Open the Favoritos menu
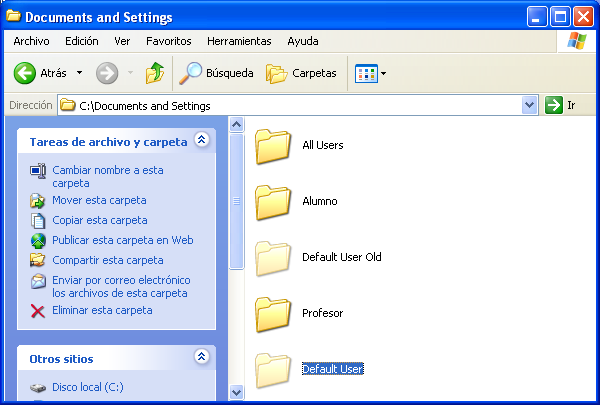600x405 pixels. pyautogui.click(x=168, y=41)
